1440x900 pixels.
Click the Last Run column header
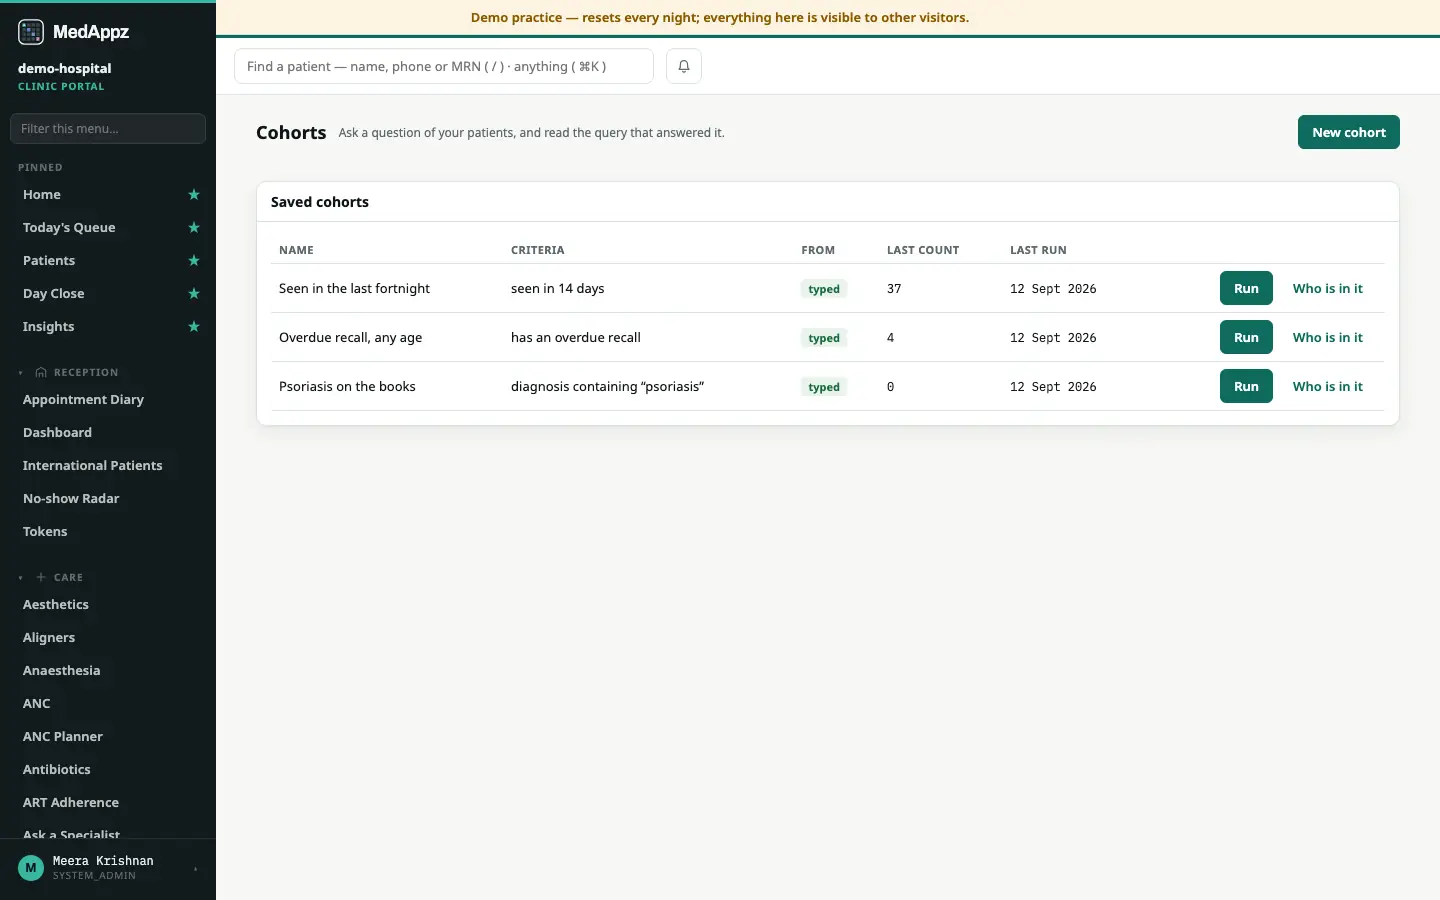coord(1038,250)
